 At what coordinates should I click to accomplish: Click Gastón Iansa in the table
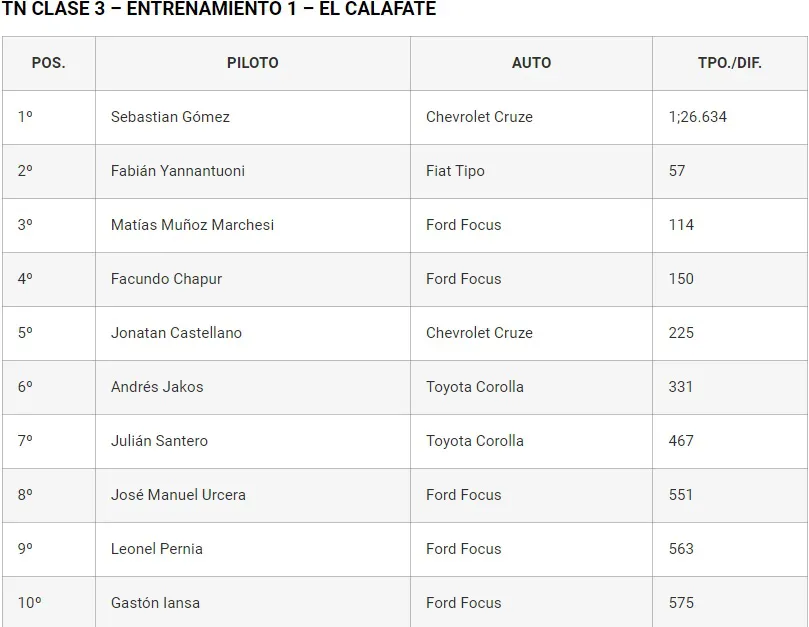tap(155, 603)
